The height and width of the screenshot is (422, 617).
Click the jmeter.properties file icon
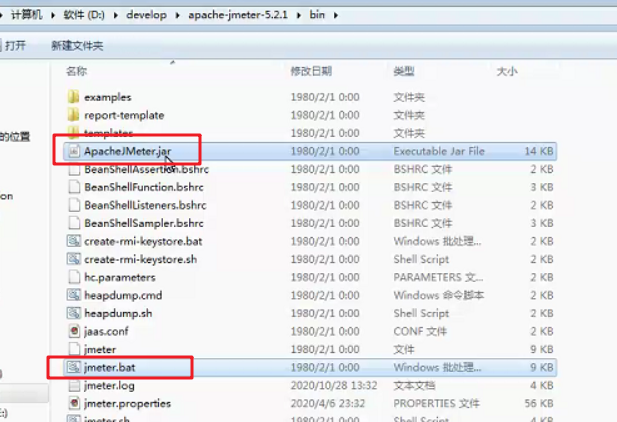[74, 403]
